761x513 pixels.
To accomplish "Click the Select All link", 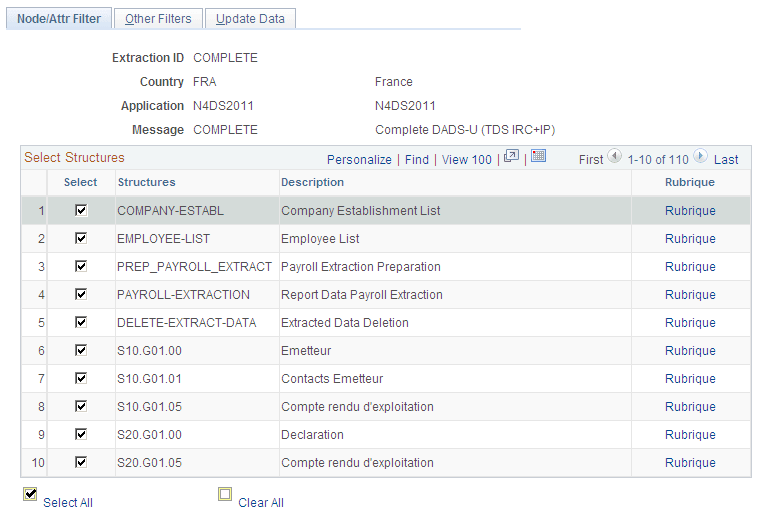I will tap(68, 503).
